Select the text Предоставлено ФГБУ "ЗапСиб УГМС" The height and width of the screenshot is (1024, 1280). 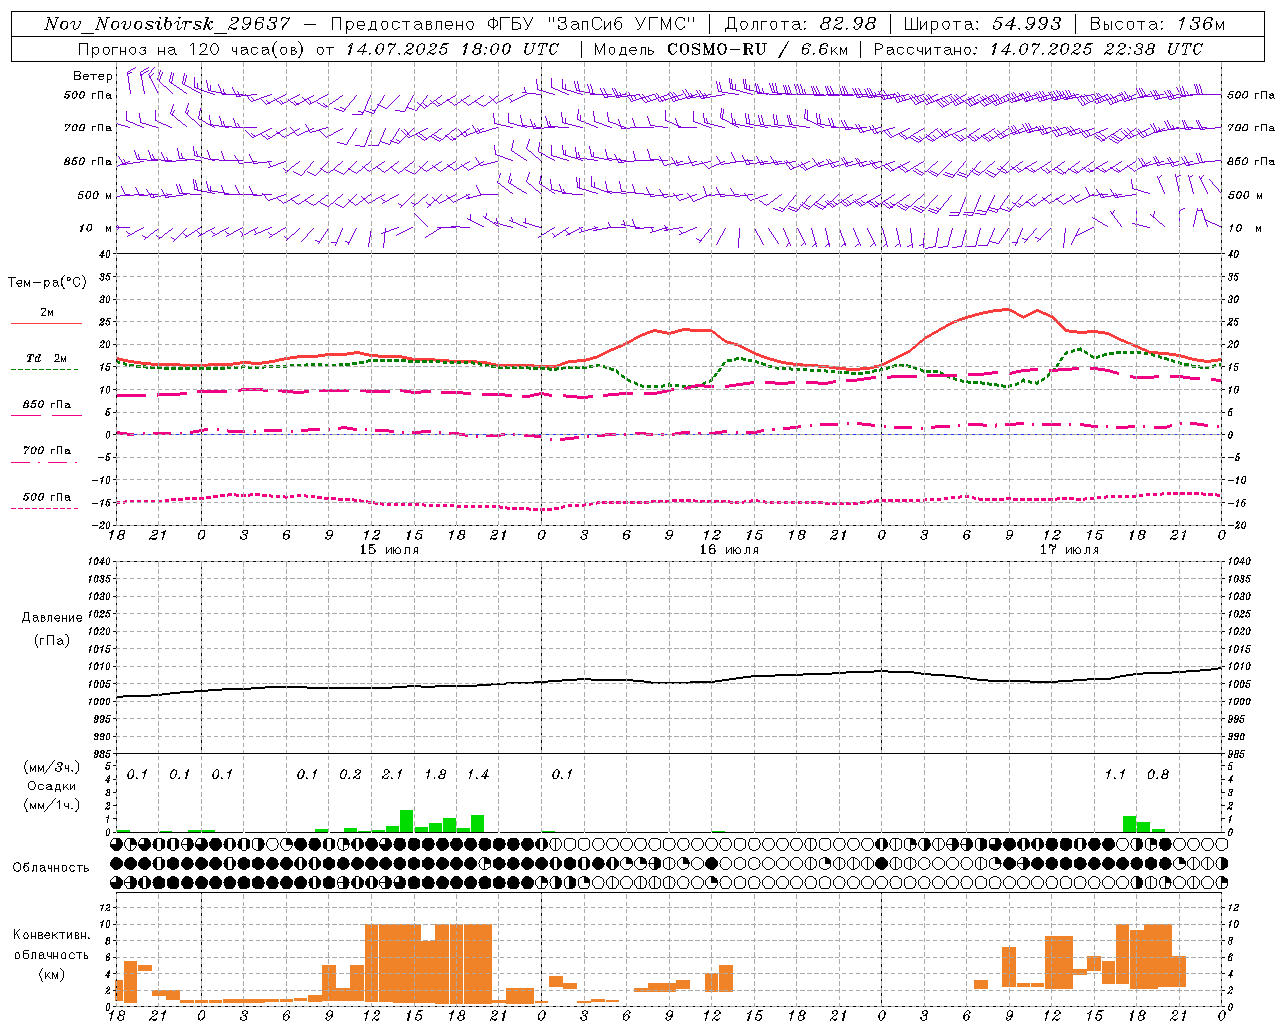click(513, 24)
